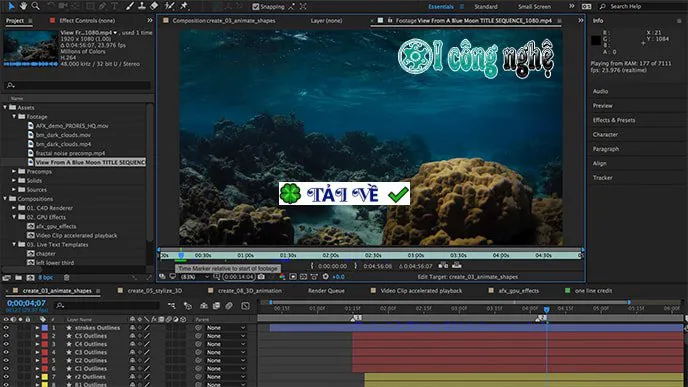The height and width of the screenshot is (387, 688).
Task: Click the hide shy layers icon
Action: (204, 305)
